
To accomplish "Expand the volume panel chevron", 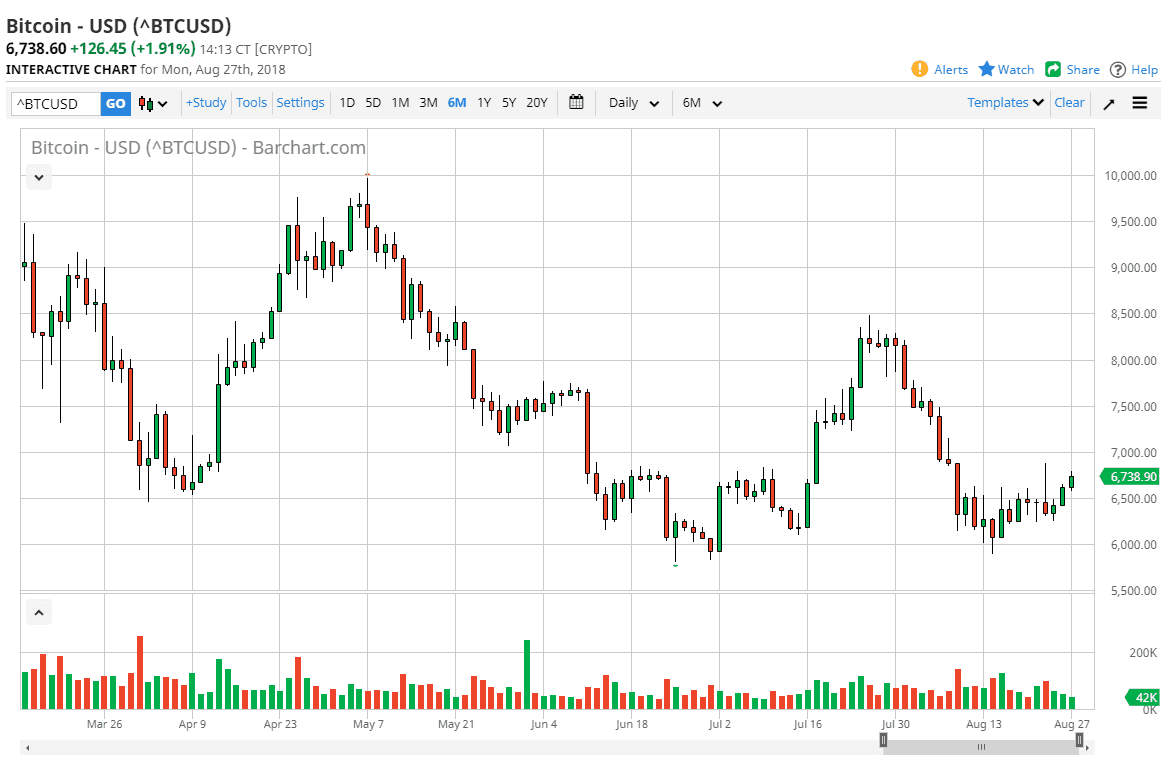I will (x=38, y=611).
